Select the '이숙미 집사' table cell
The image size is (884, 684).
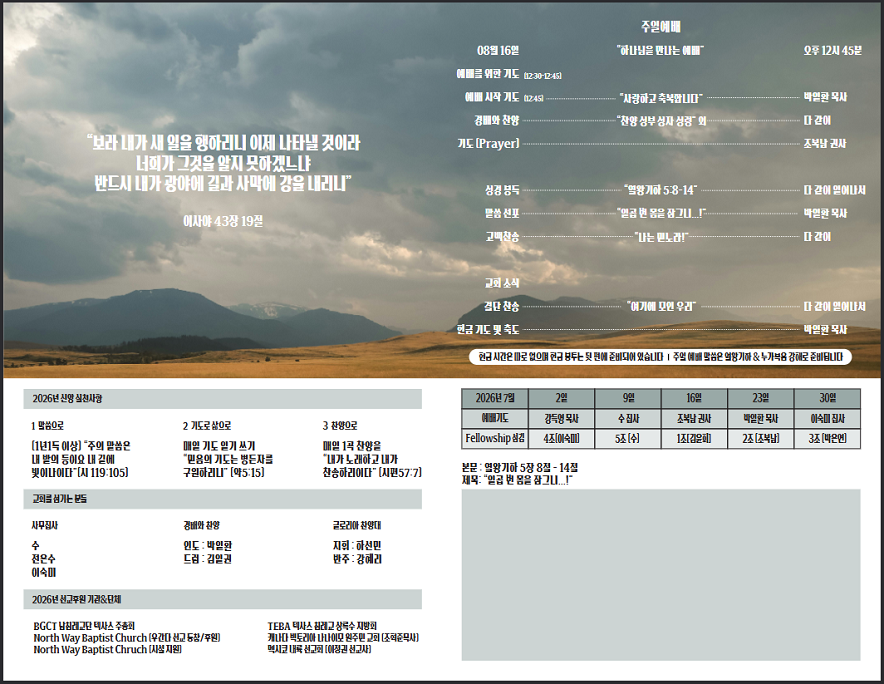coord(827,418)
